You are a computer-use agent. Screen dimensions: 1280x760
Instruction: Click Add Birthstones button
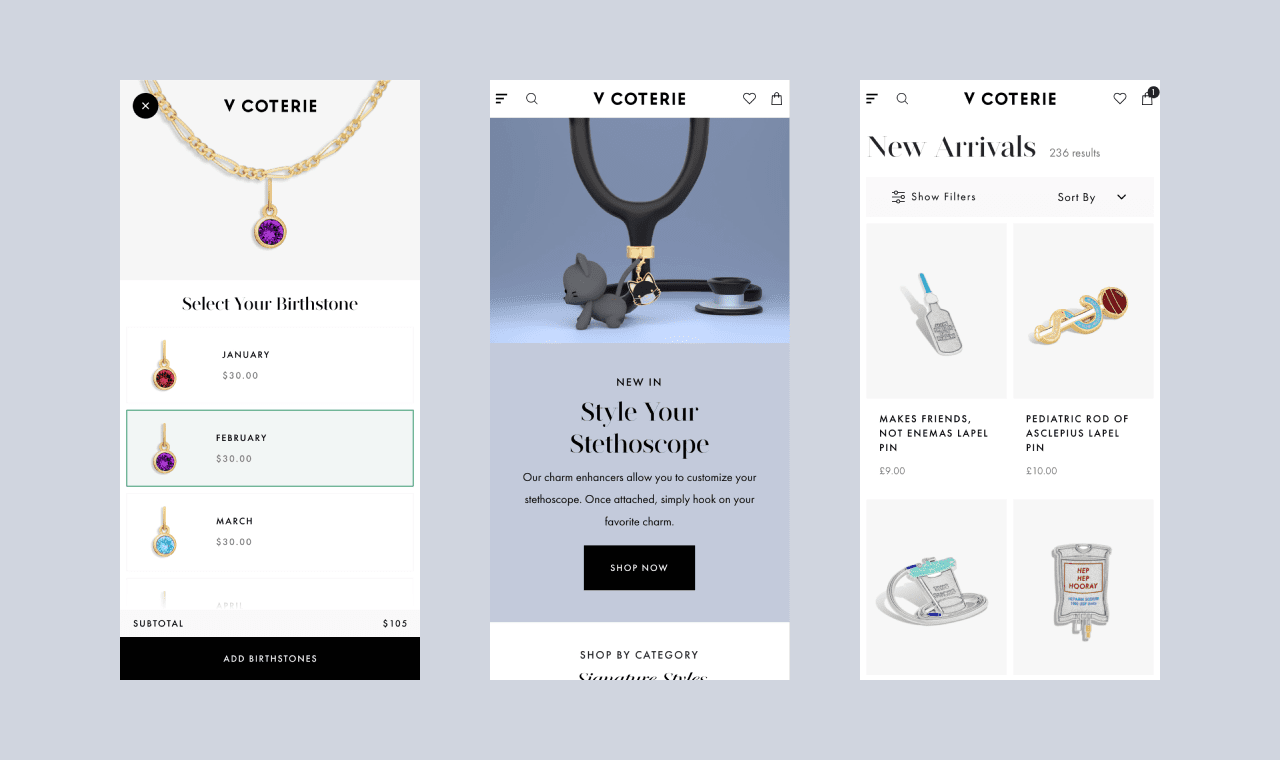click(x=270, y=658)
